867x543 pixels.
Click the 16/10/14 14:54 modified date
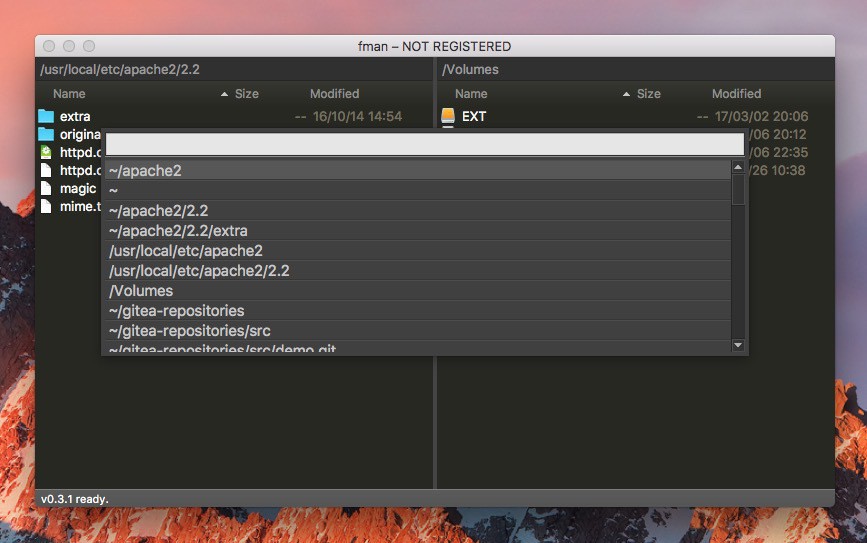pyautogui.click(x=357, y=117)
